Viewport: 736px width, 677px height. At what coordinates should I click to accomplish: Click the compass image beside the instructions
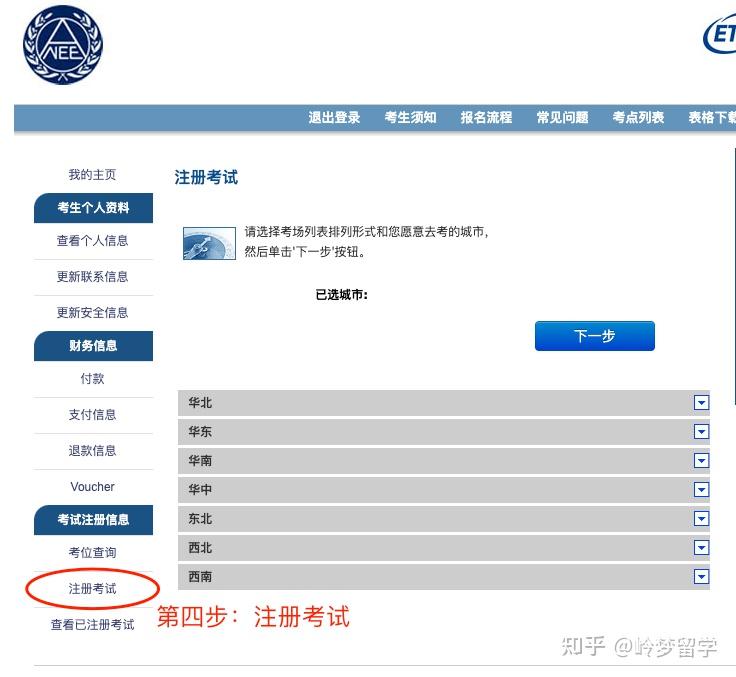pyautogui.click(x=209, y=243)
